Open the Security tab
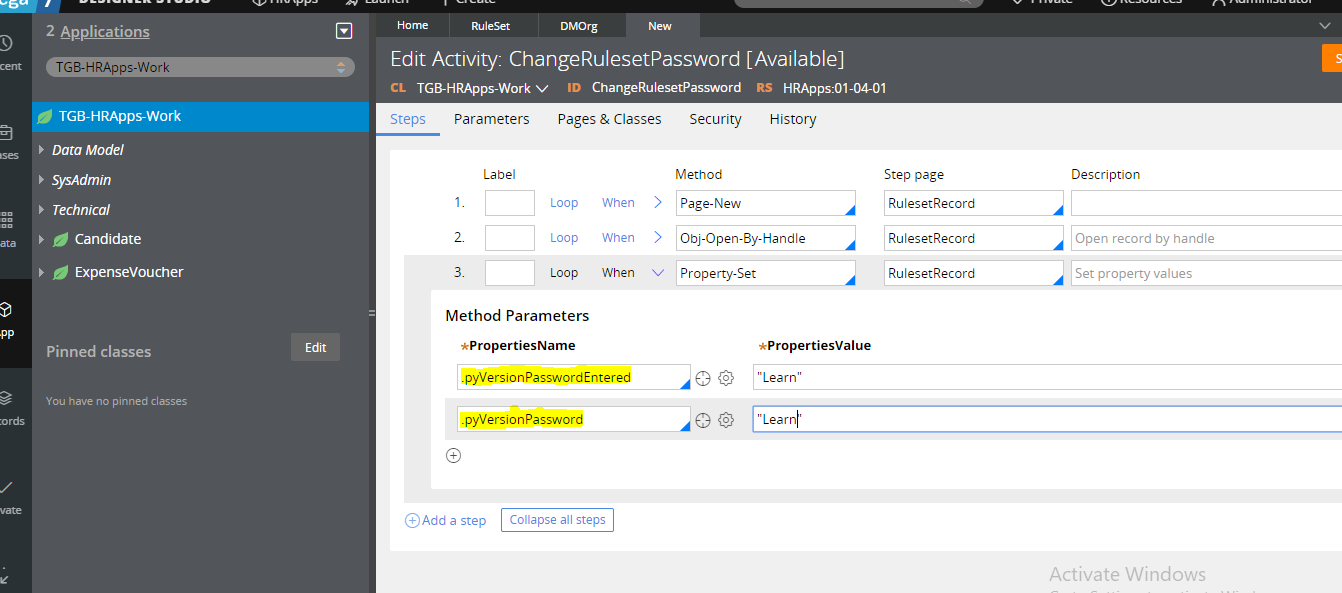This screenshot has width=1342, height=593. (x=715, y=119)
